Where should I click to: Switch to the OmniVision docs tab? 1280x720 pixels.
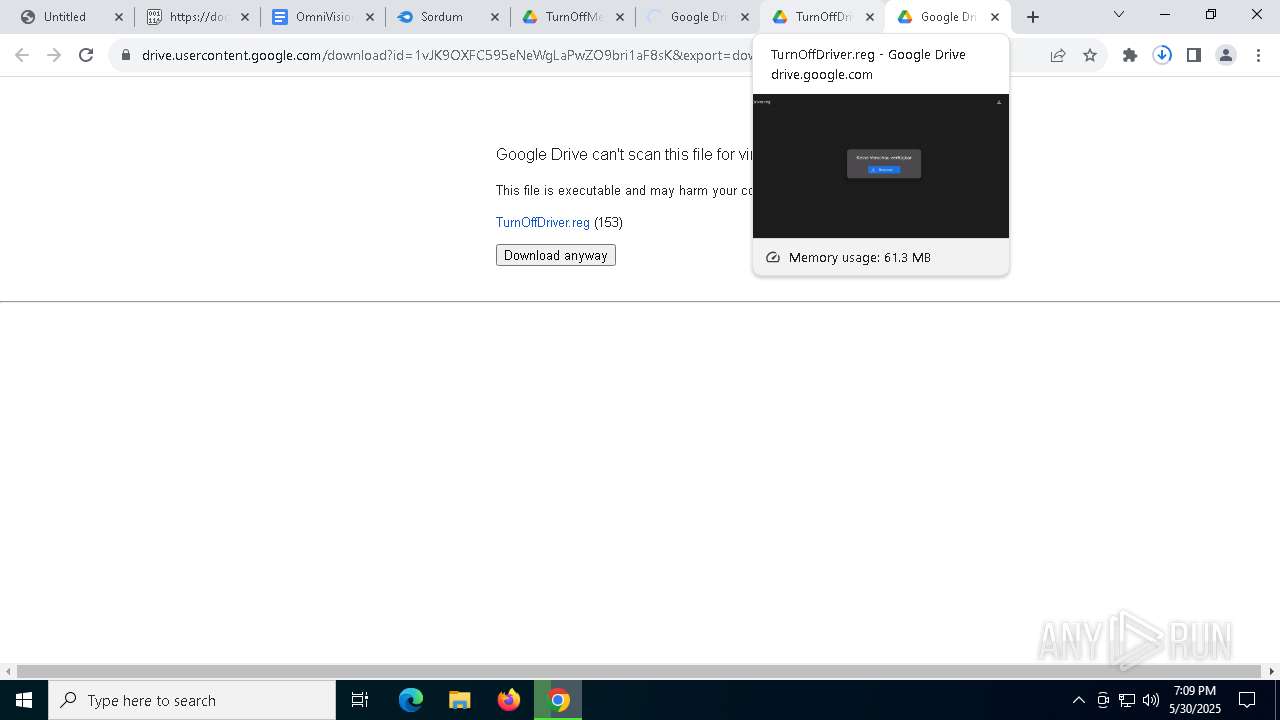[x=322, y=17]
